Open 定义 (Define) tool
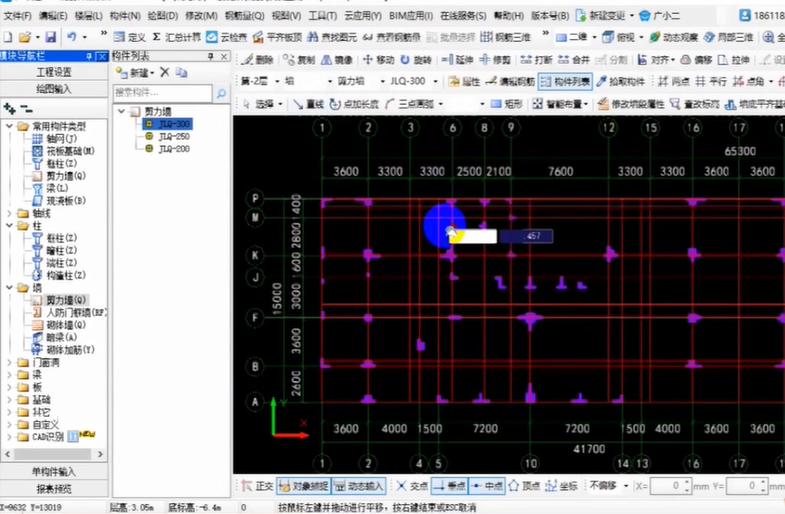The width and height of the screenshot is (785, 514). (x=130, y=37)
